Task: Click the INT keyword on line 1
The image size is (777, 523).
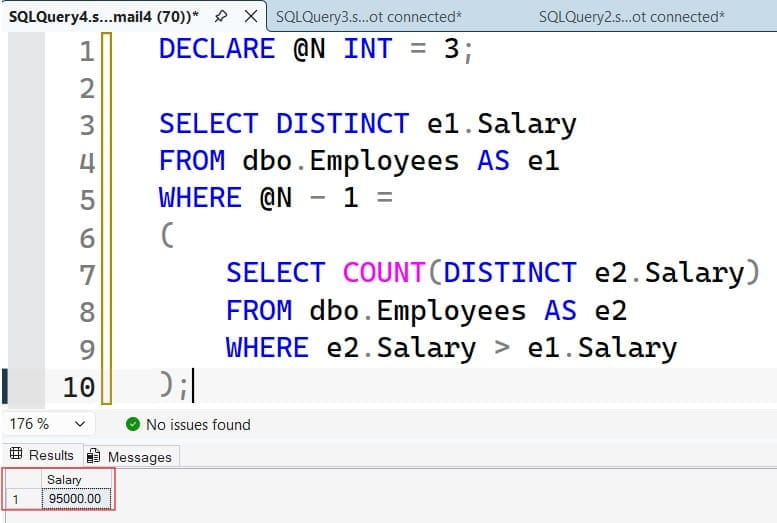Action: [x=368, y=49]
